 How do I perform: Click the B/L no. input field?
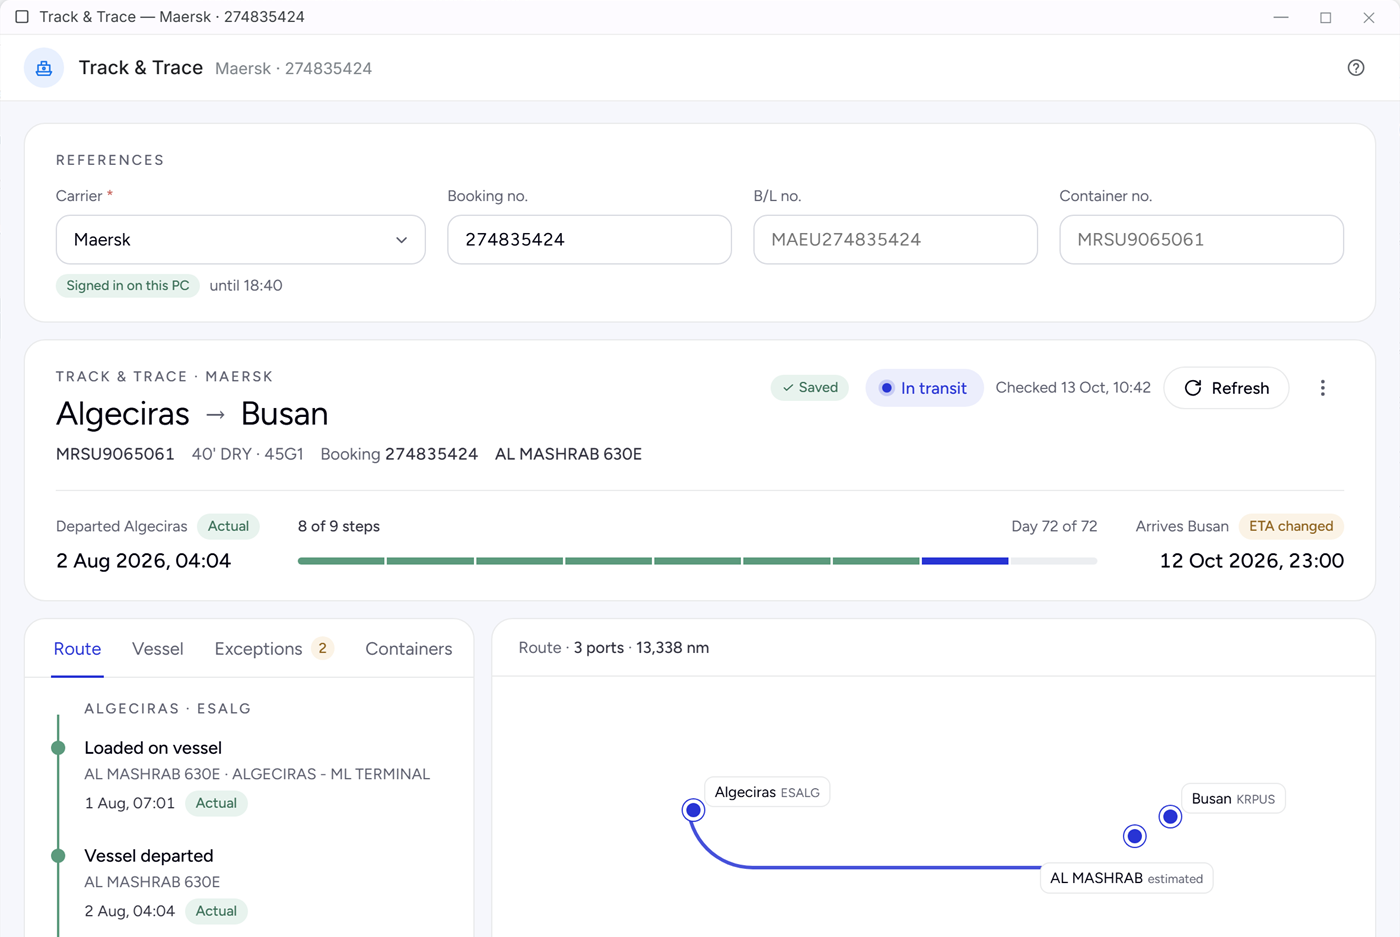pyautogui.click(x=895, y=240)
